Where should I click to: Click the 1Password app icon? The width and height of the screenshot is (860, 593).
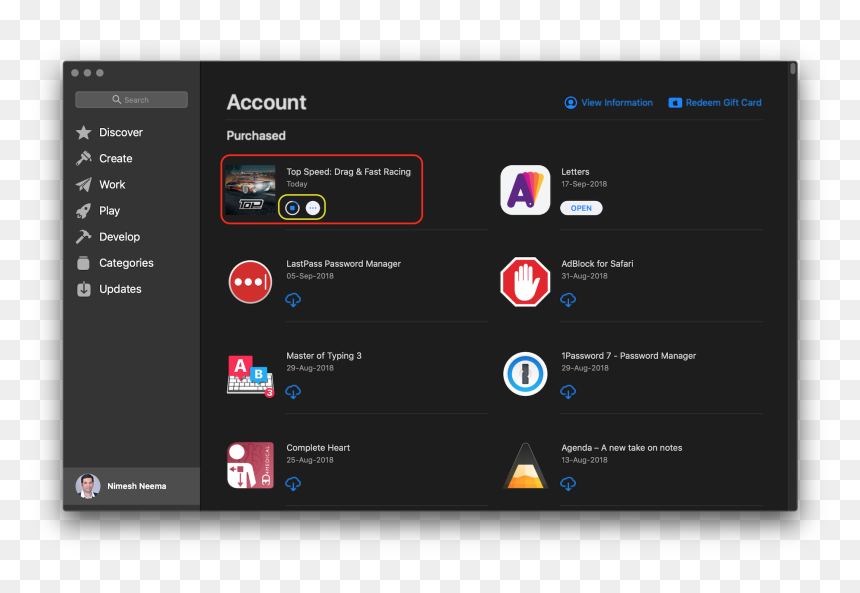[x=525, y=374]
